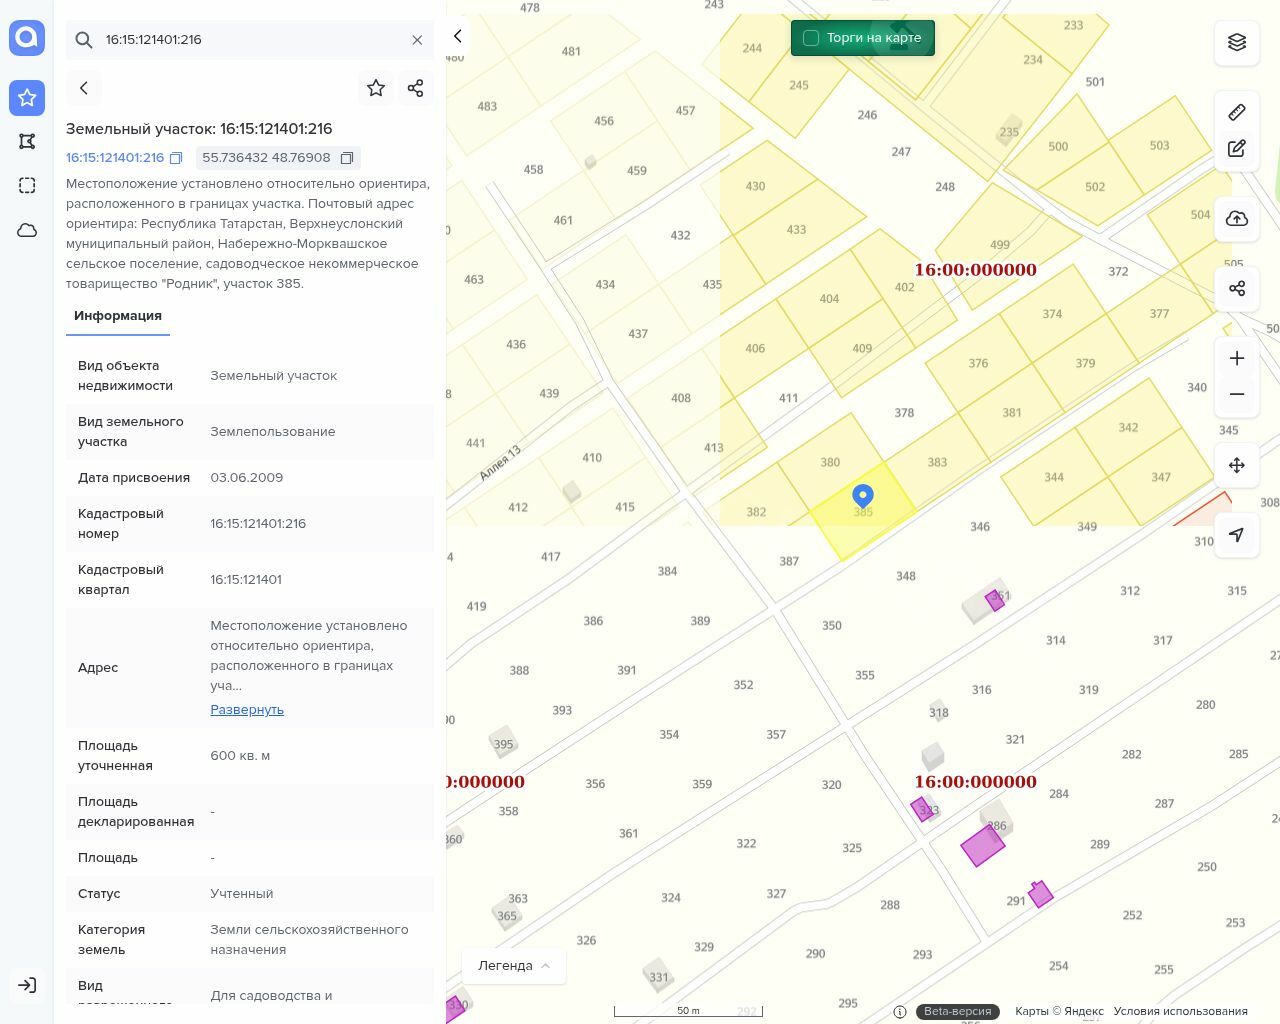Open the draw and edit tool
This screenshot has width=1280, height=1024.
pyautogui.click(x=1237, y=149)
